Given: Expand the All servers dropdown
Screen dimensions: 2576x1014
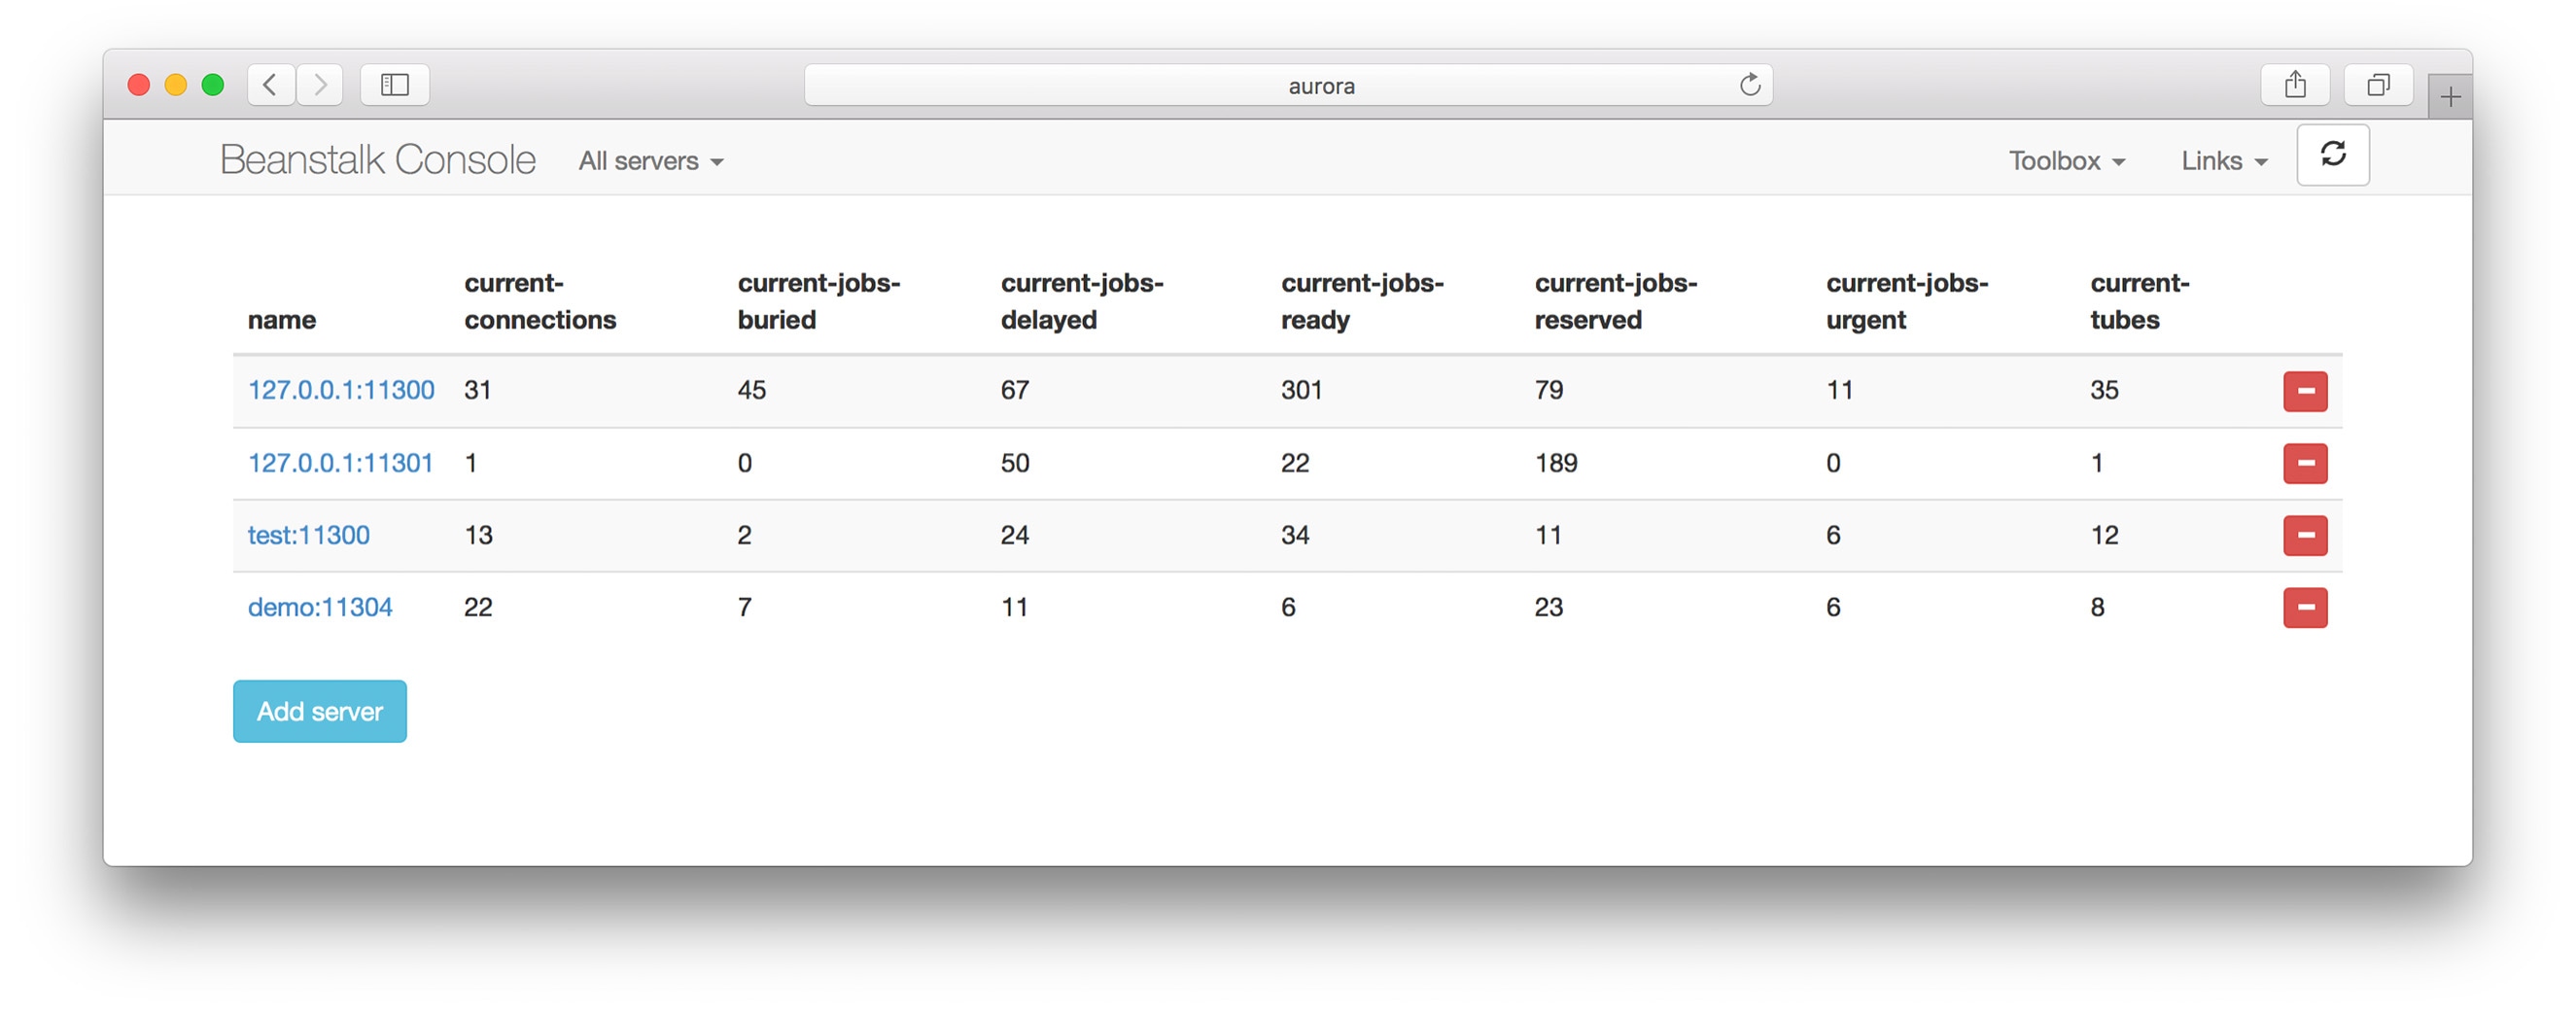Looking at the screenshot, I should 649,160.
